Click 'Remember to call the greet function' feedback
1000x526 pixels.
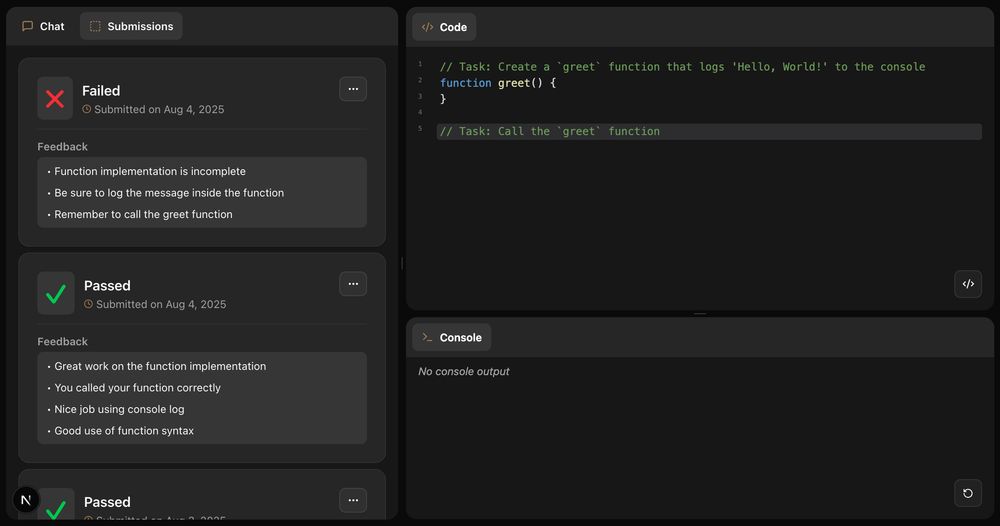(143, 214)
